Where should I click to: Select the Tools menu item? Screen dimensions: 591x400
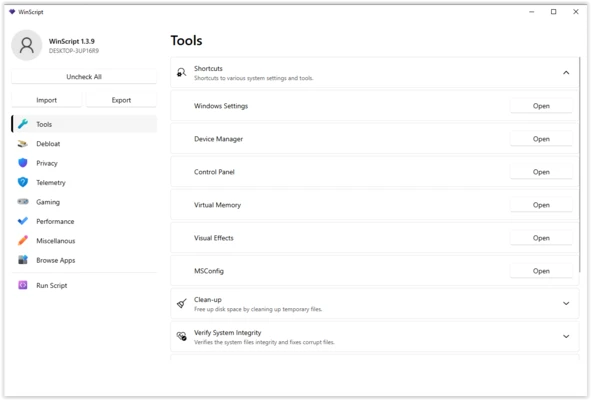pos(84,124)
